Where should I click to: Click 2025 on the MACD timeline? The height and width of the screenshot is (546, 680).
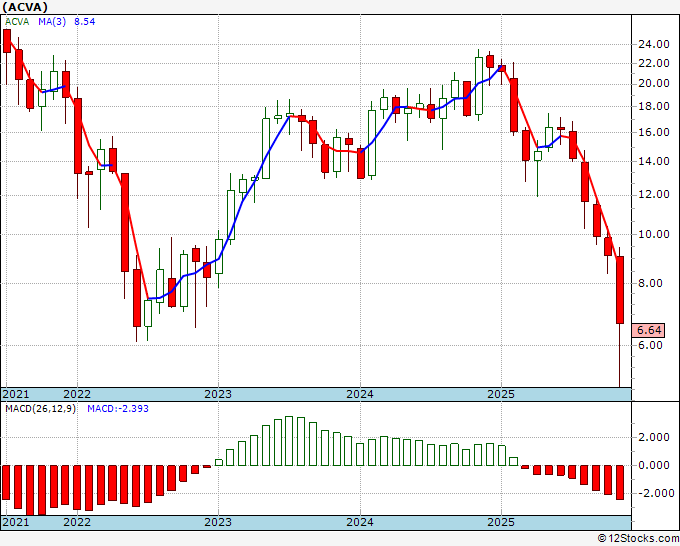(501, 522)
